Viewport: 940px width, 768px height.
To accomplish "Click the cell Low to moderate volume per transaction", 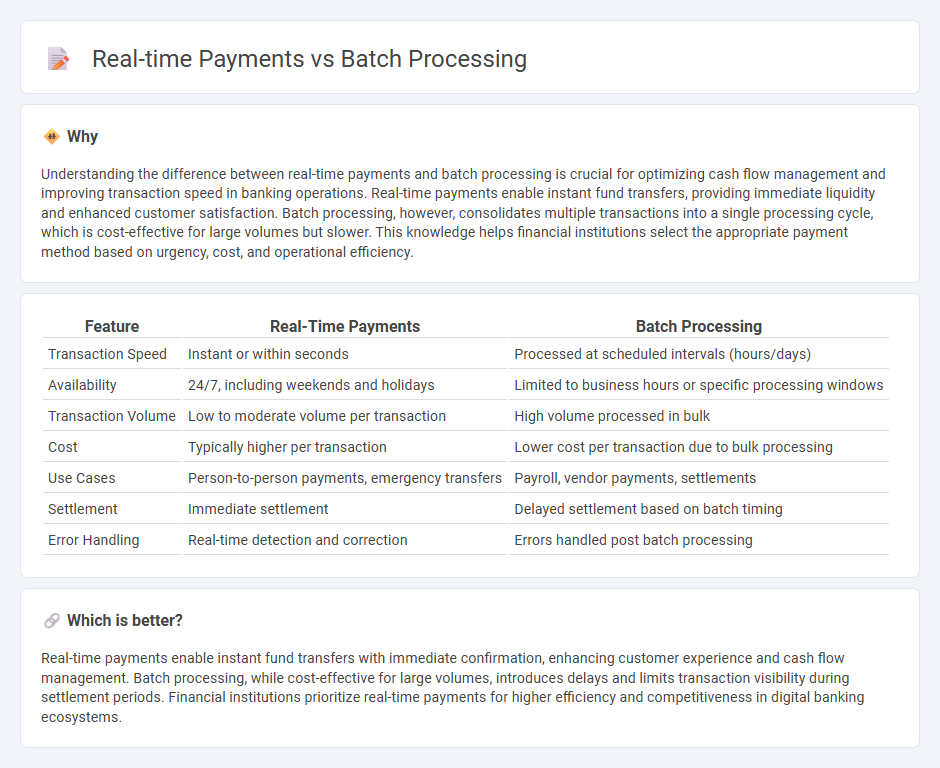I will 345,416.
